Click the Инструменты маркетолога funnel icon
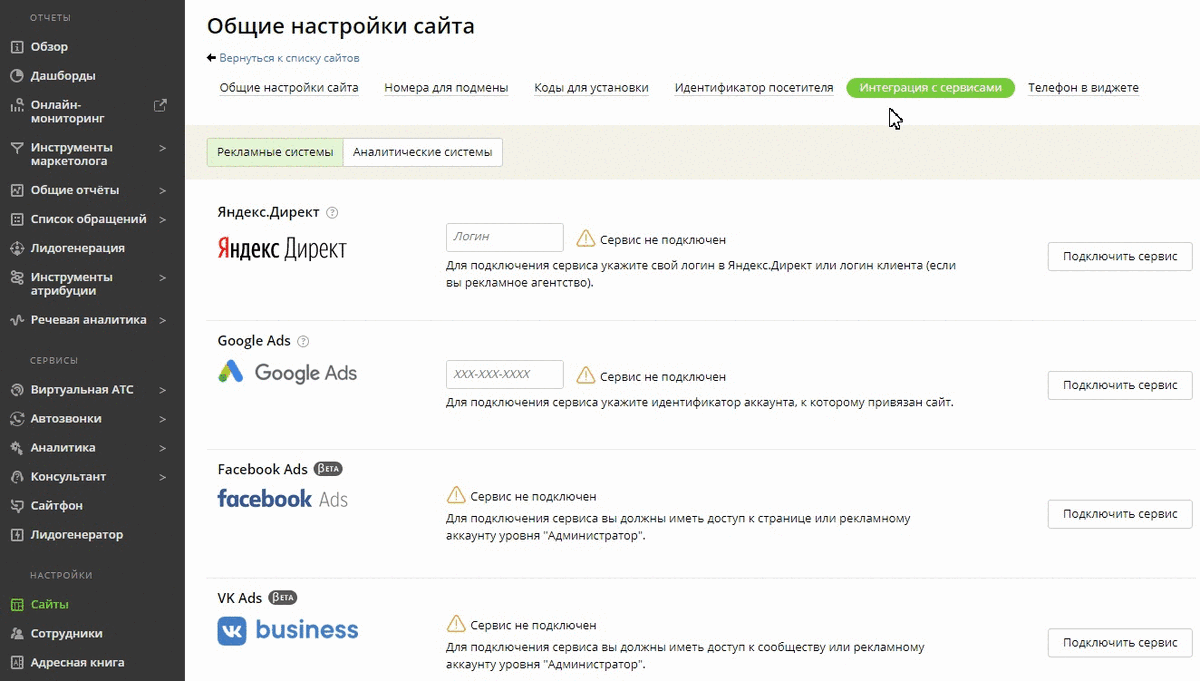This screenshot has height=681, width=1200. pos(16,148)
